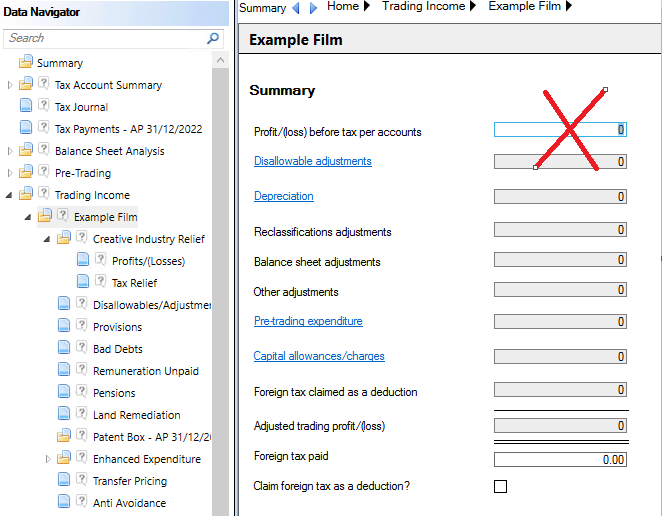Collapse the Creative Industry Relief node

pyautogui.click(x=47, y=239)
